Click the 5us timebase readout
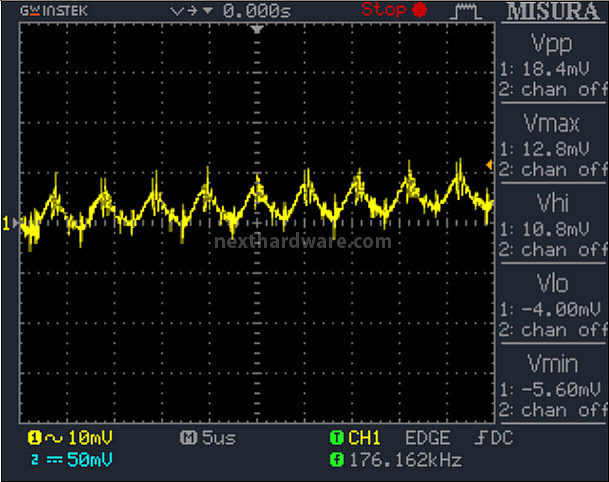609x482 pixels. [219, 438]
